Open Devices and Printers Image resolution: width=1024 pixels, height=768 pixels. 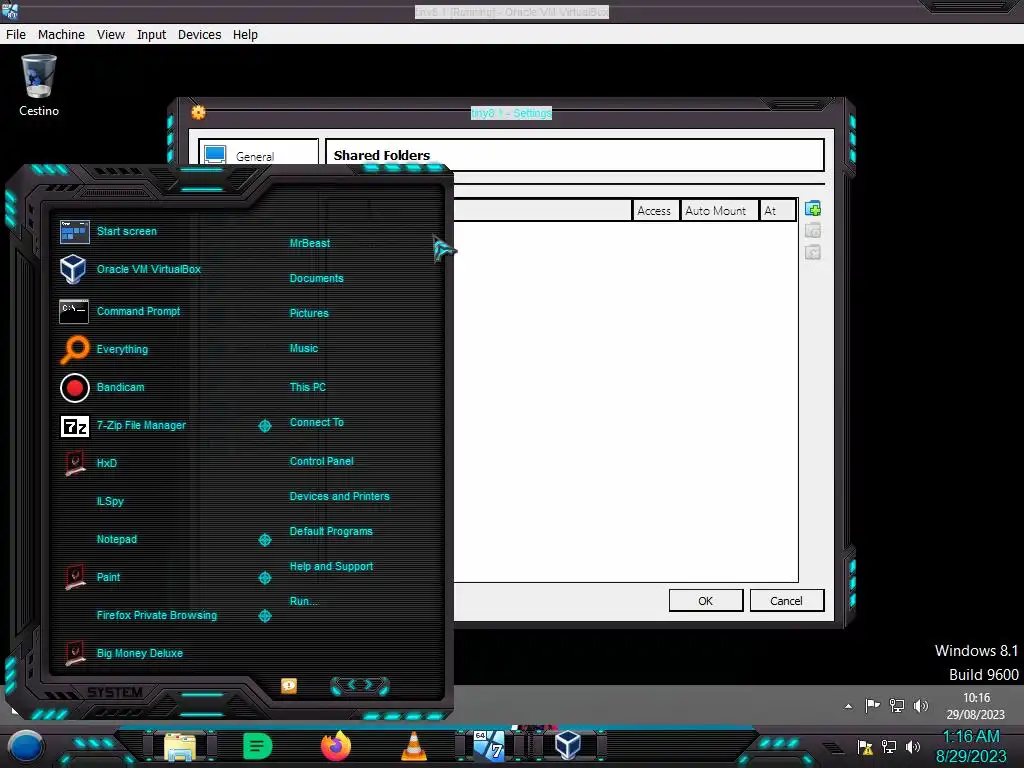(x=340, y=496)
